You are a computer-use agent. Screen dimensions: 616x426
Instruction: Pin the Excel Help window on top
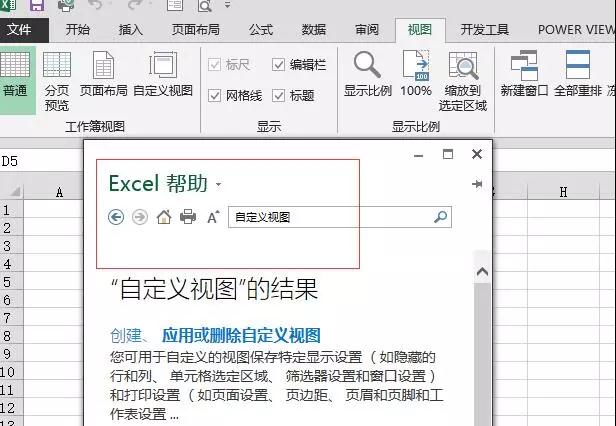click(x=477, y=184)
